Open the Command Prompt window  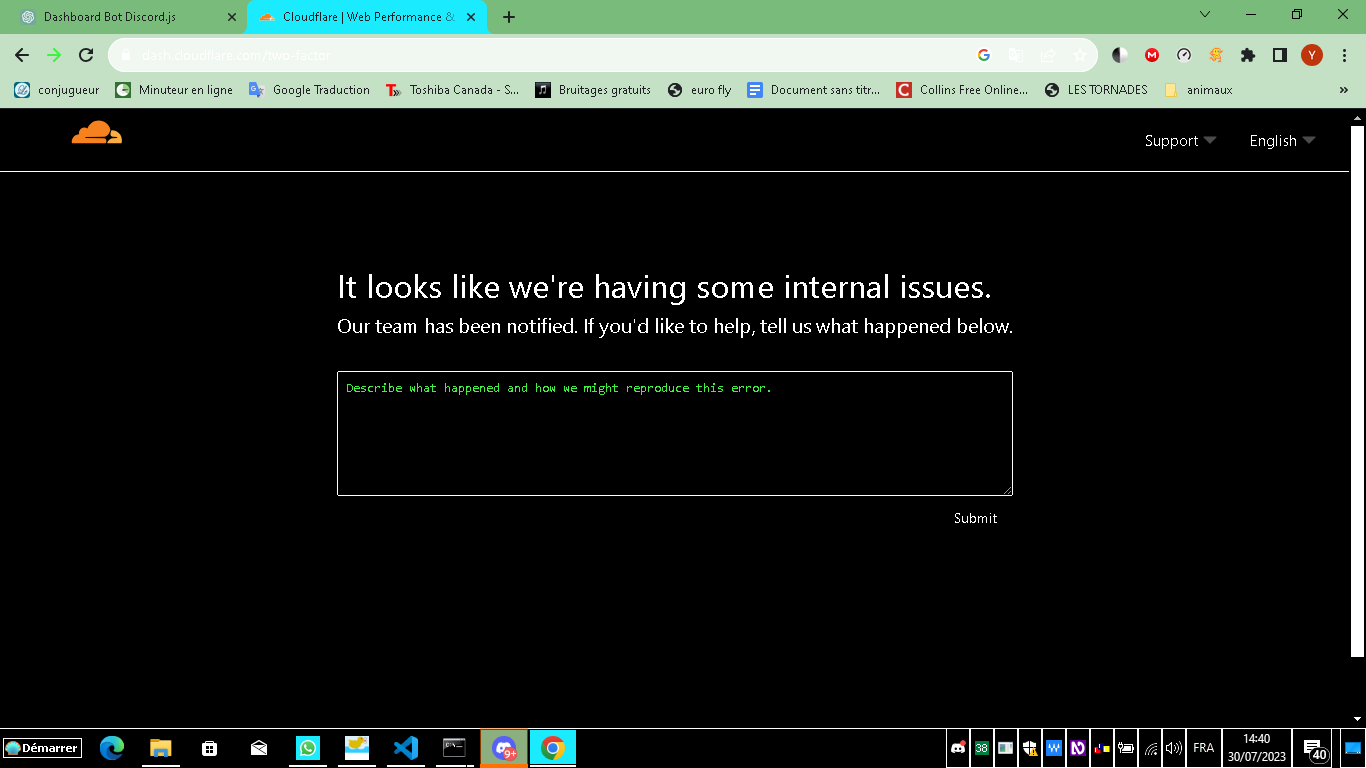point(454,748)
